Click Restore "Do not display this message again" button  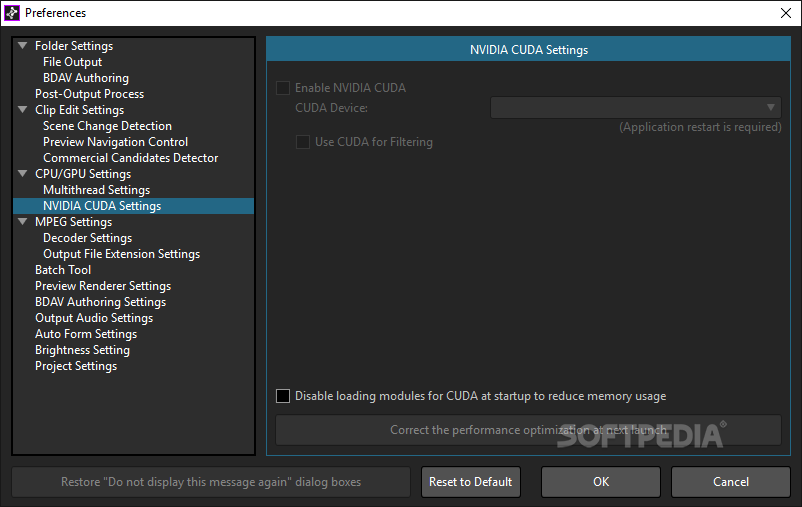point(211,481)
